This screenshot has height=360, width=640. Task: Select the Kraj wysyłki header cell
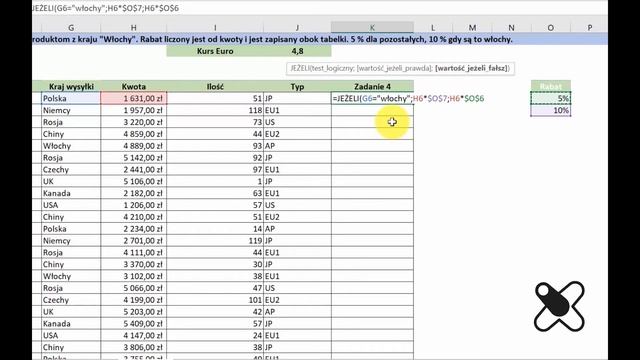pos(71,87)
